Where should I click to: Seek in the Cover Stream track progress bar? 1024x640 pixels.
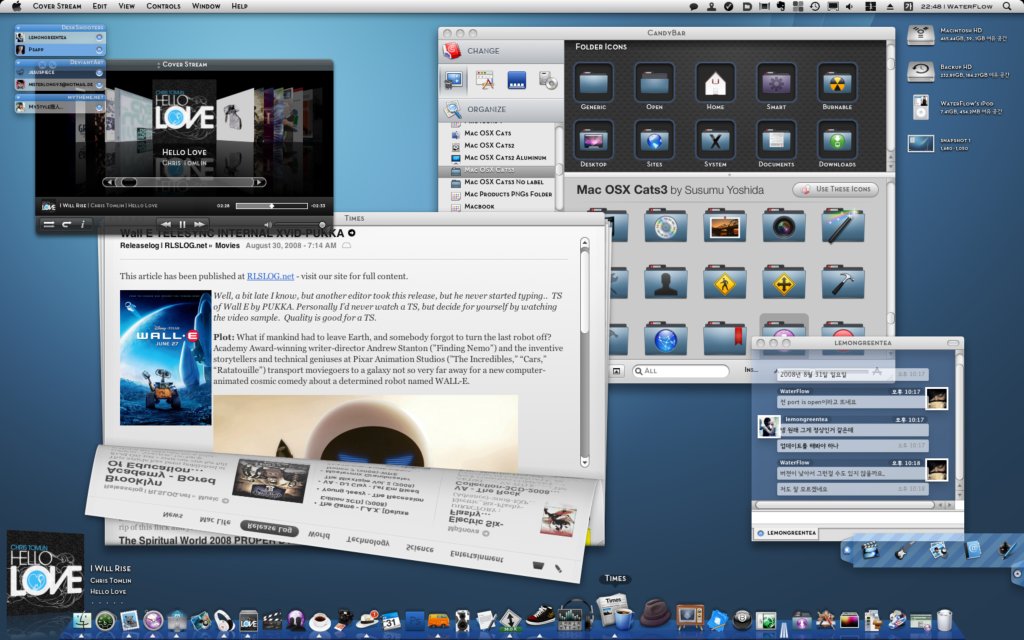click(x=271, y=206)
